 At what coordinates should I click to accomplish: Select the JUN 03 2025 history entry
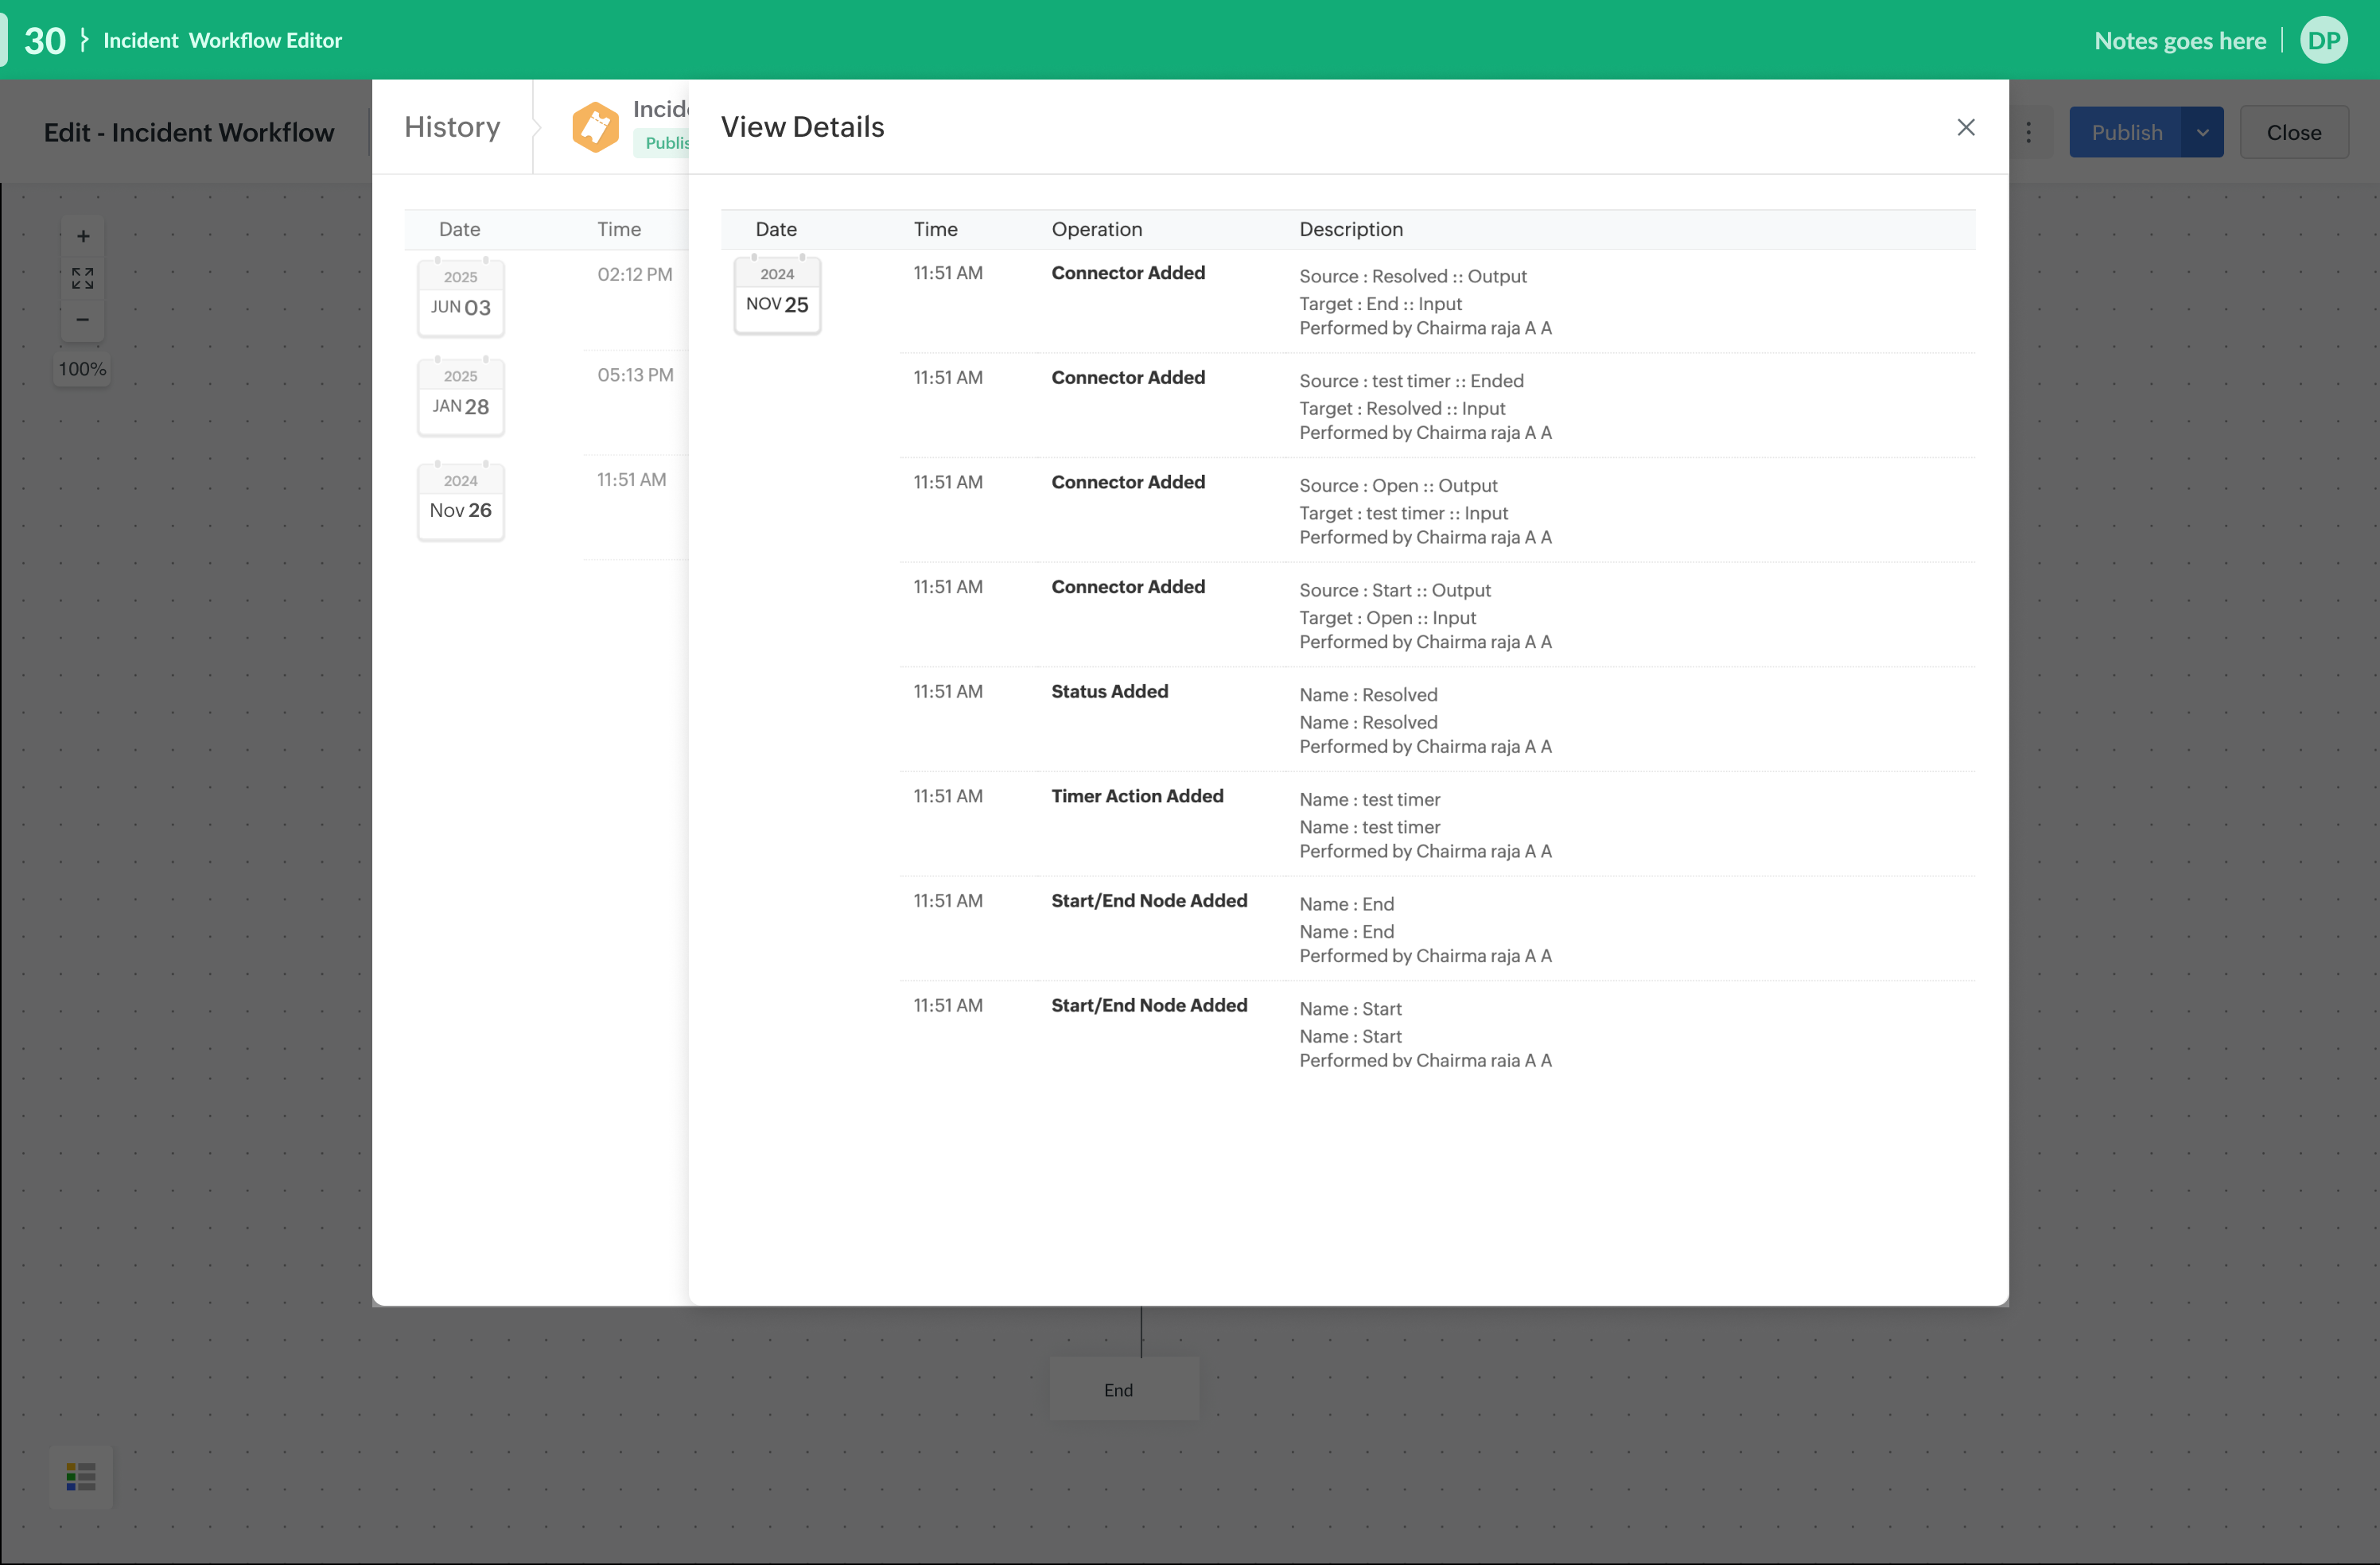461,297
